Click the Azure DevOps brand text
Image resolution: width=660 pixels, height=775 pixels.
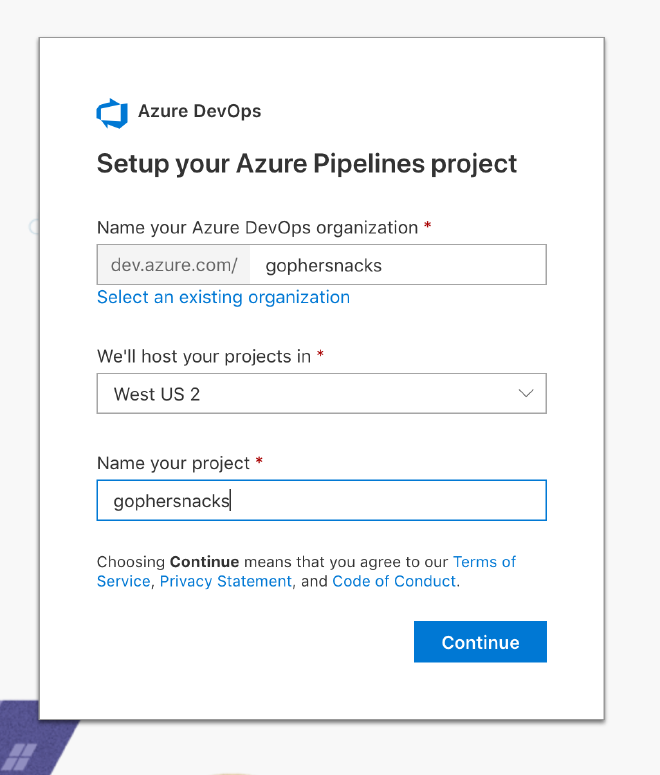(199, 111)
